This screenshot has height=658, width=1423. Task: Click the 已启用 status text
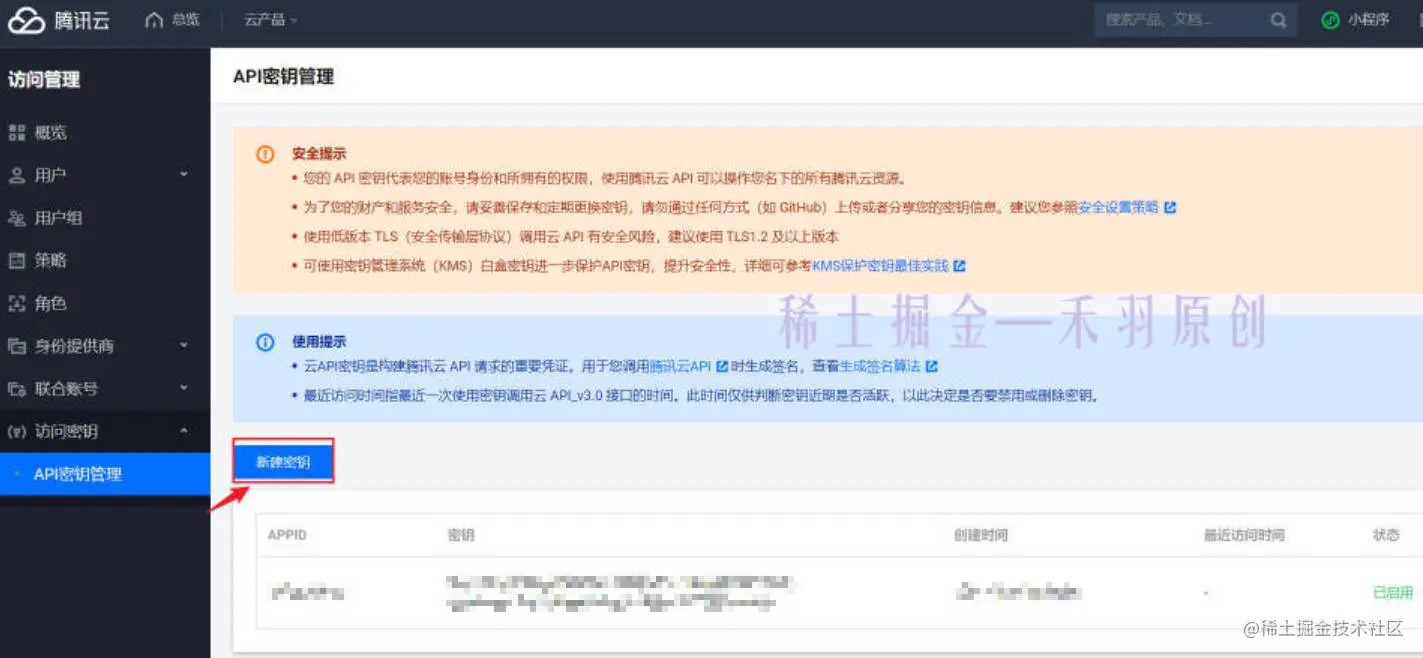point(1393,593)
